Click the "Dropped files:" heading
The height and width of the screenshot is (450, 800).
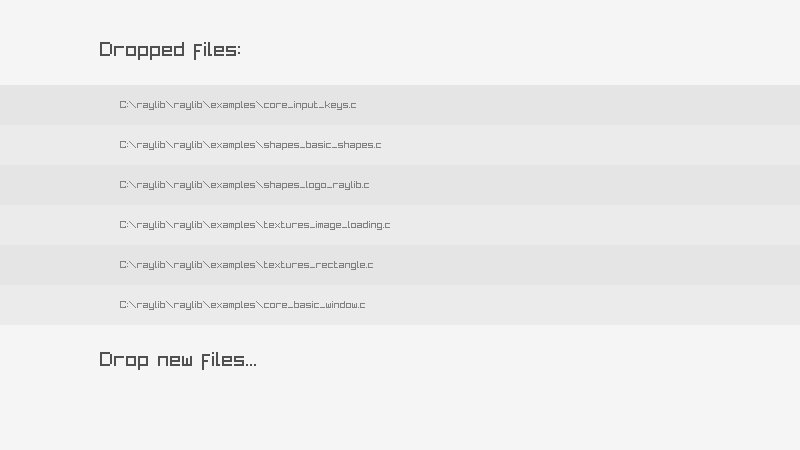click(x=170, y=50)
